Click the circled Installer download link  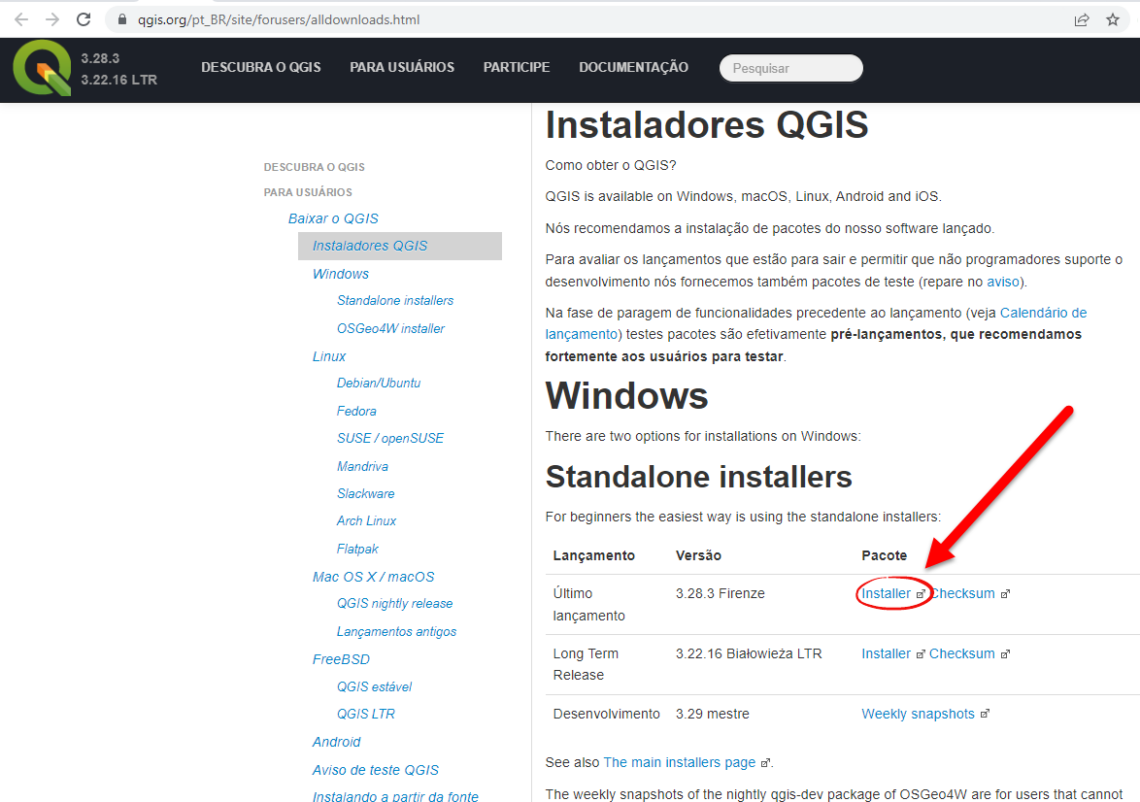click(886, 593)
